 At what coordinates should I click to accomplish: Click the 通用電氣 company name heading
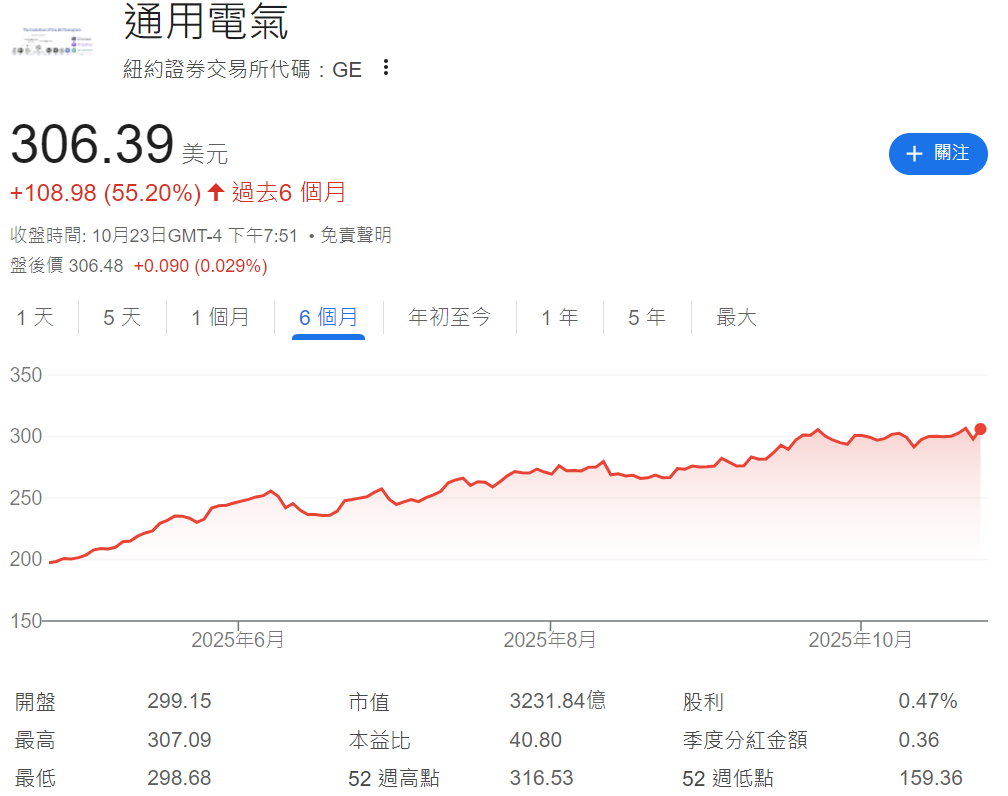(x=205, y=22)
